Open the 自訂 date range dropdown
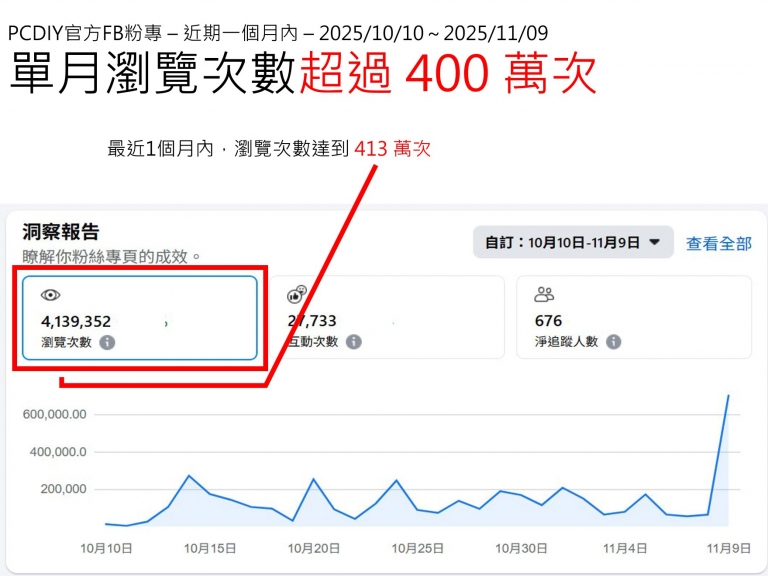 572,242
